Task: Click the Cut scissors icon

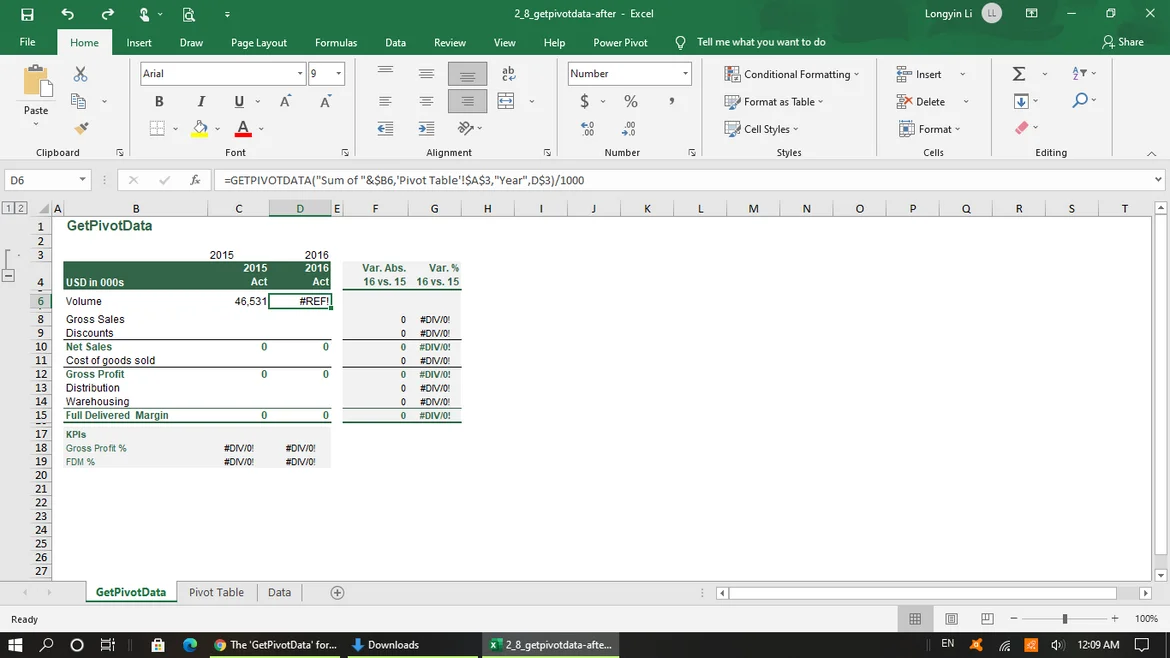Action: [x=81, y=74]
